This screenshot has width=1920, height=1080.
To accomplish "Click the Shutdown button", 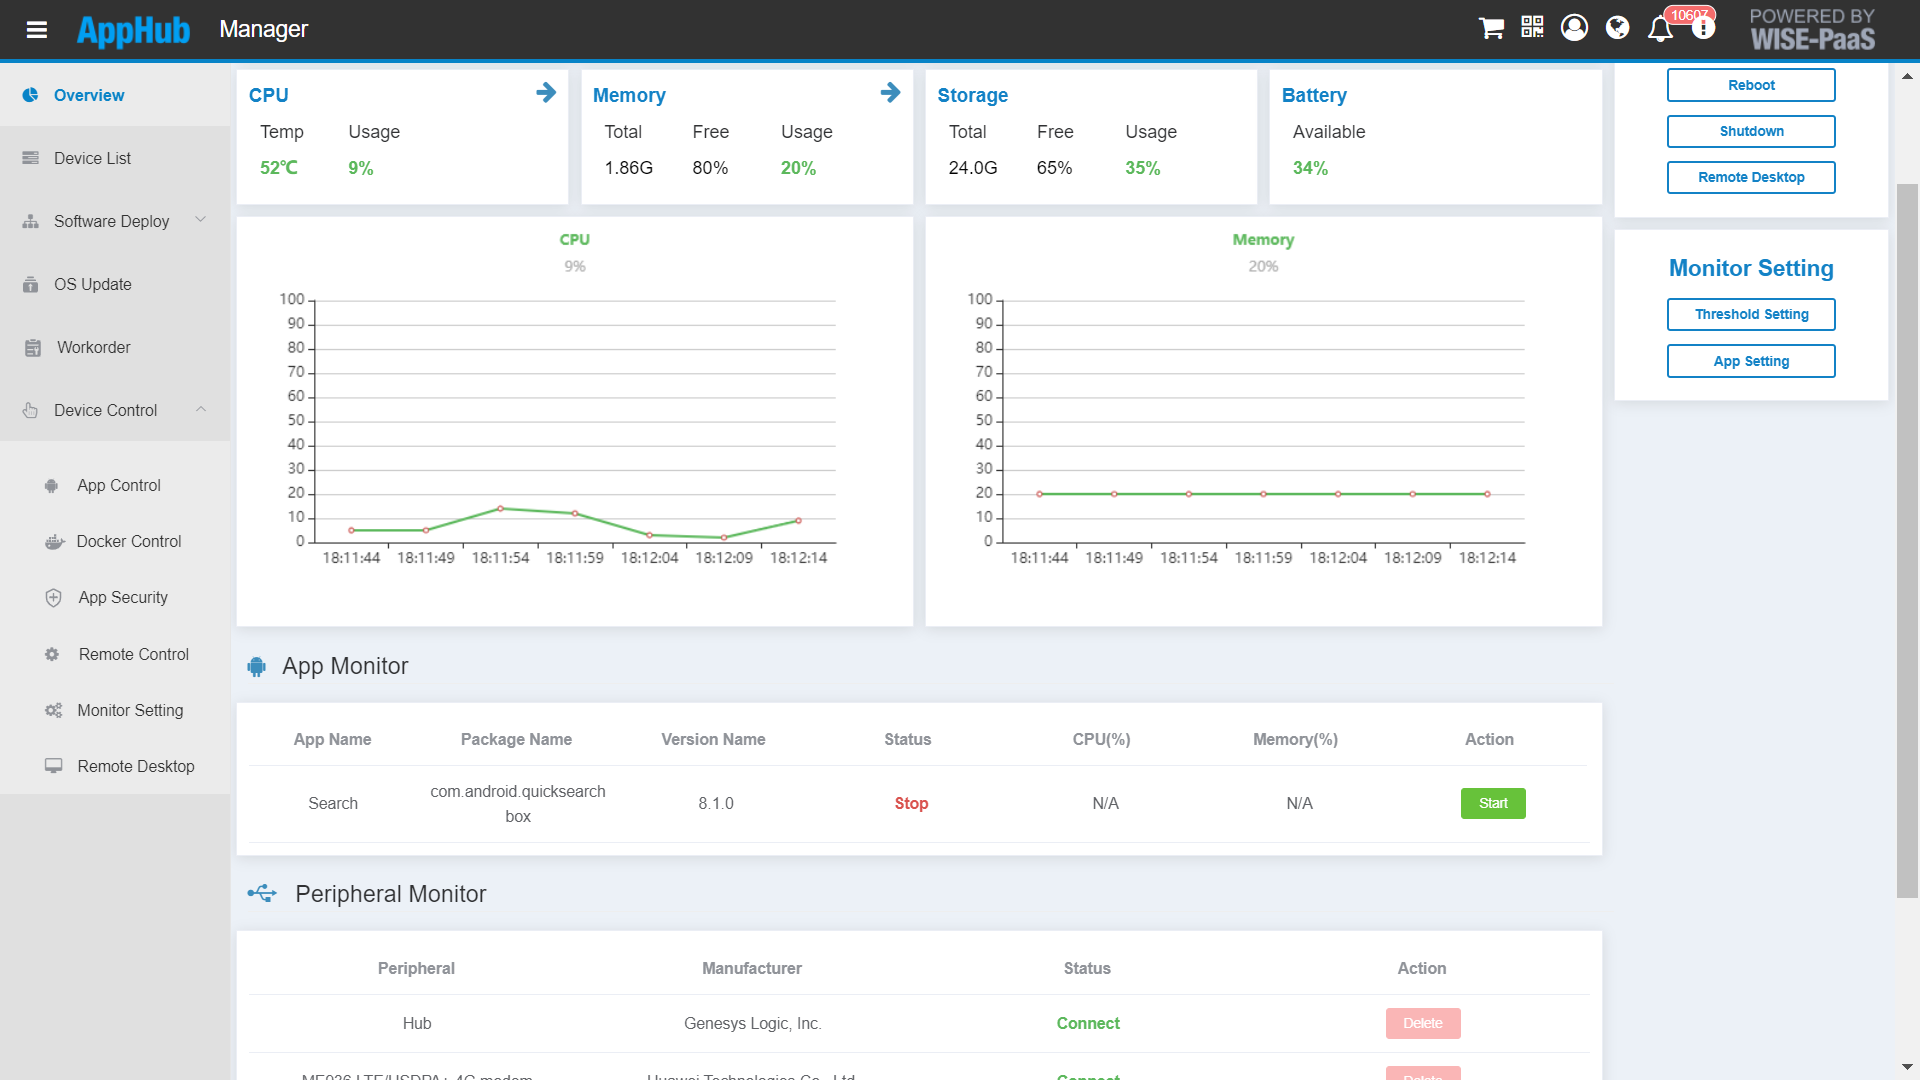I will (x=1751, y=131).
